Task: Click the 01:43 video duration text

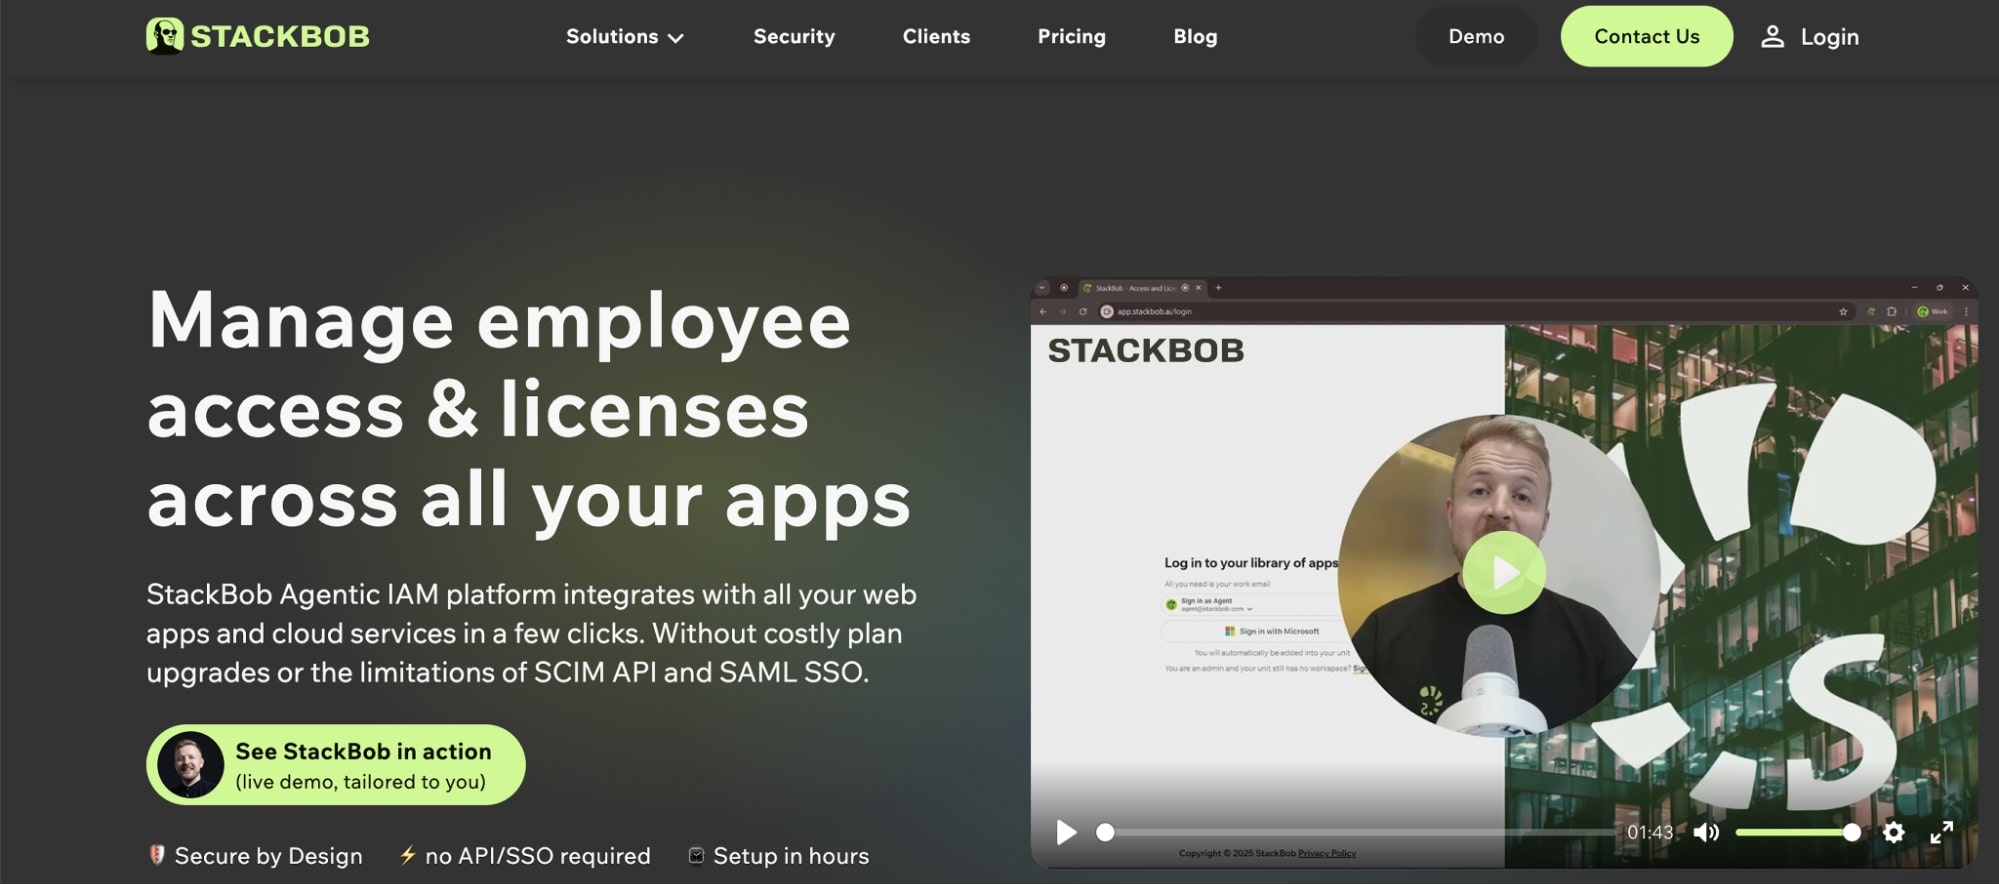Action: tap(1649, 832)
